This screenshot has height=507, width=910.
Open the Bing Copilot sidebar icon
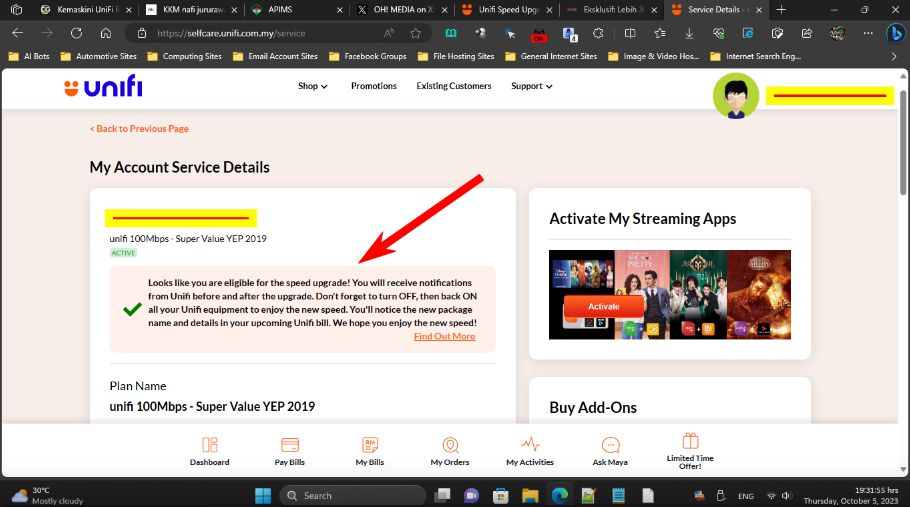(895, 33)
